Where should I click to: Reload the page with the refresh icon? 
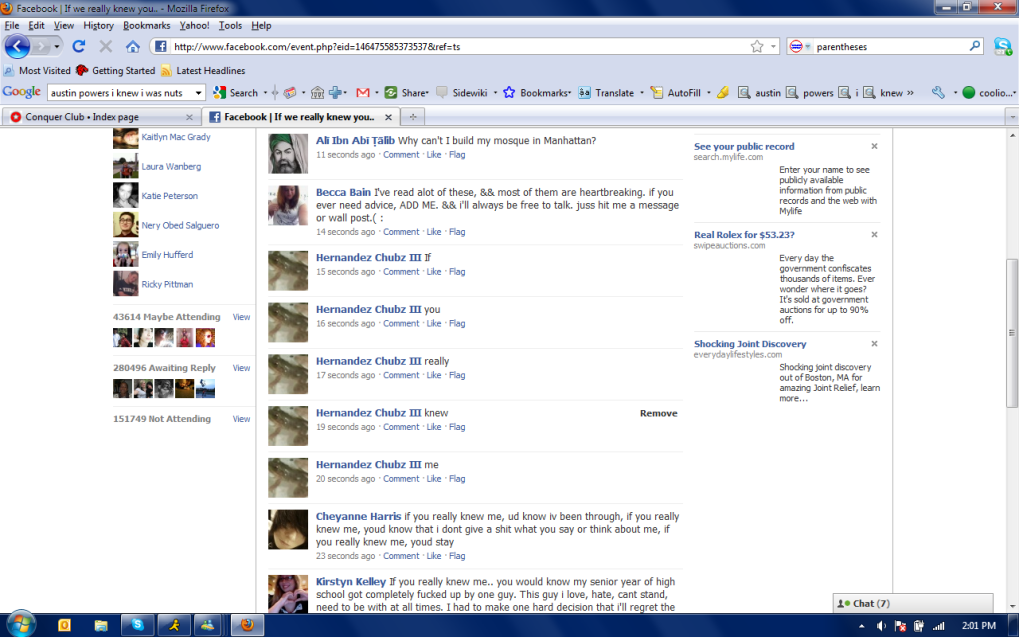79,47
